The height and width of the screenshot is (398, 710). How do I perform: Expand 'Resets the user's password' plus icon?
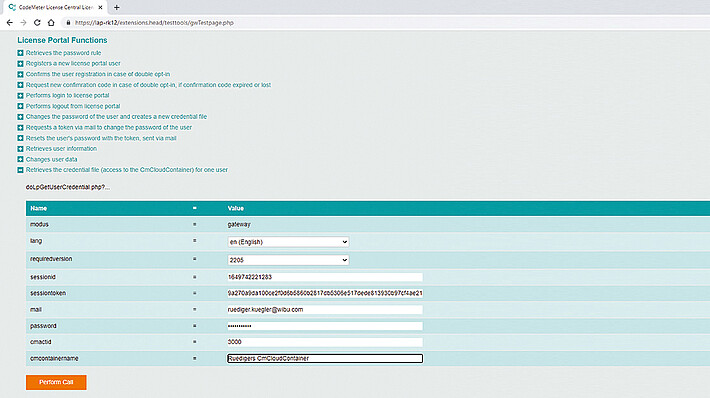point(20,138)
